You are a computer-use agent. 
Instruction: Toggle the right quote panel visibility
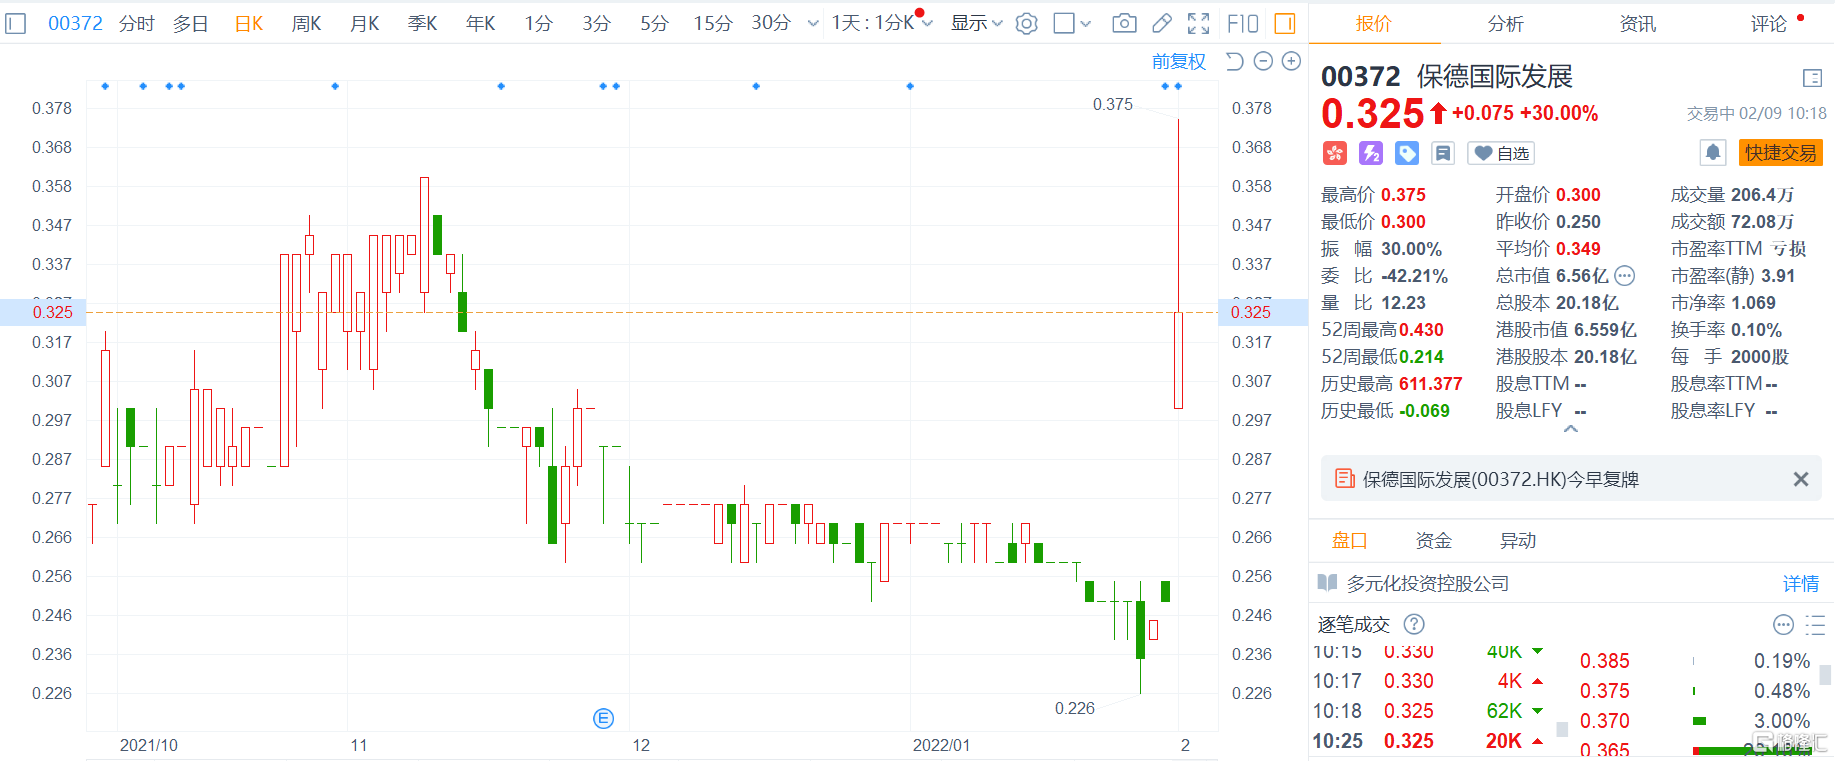point(1285,23)
